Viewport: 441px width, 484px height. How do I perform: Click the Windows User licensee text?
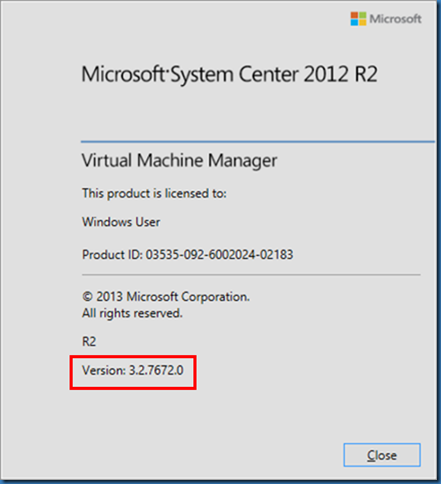coord(121,222)
